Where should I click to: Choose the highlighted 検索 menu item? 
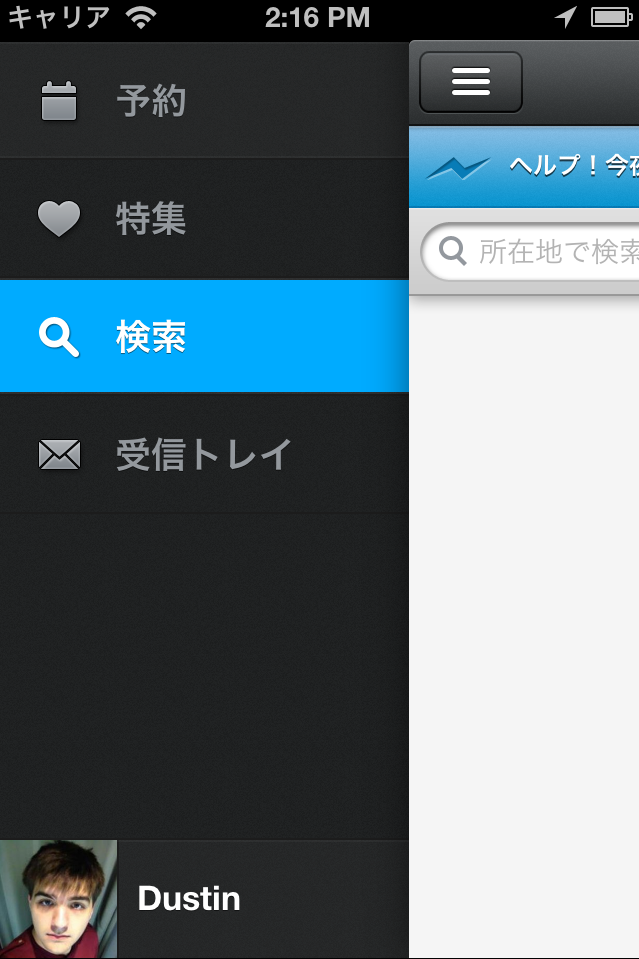tap(204, 336)
